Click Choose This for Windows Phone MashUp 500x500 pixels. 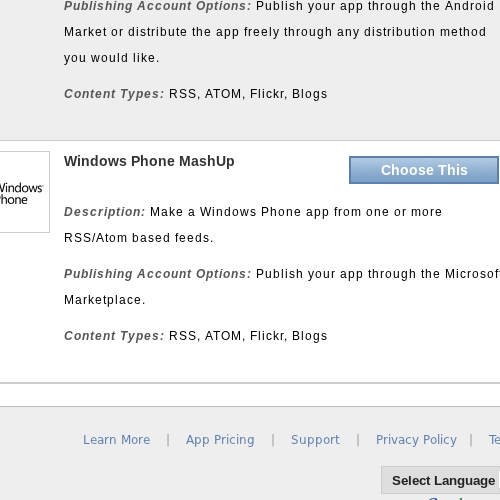coord(424,170)
